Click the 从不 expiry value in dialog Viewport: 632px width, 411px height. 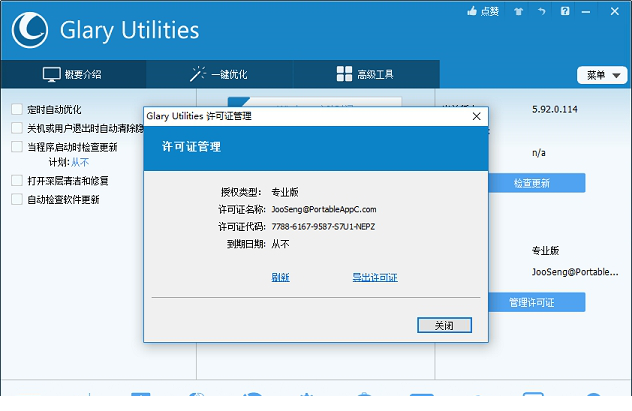(281, 244)
